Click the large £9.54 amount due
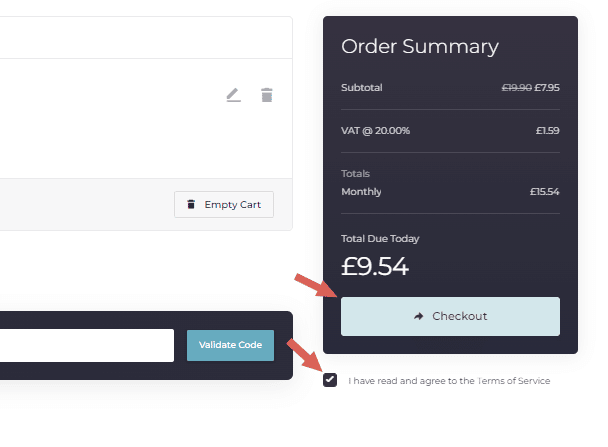Viewport: 608px width, 447px height. point(375,266)
